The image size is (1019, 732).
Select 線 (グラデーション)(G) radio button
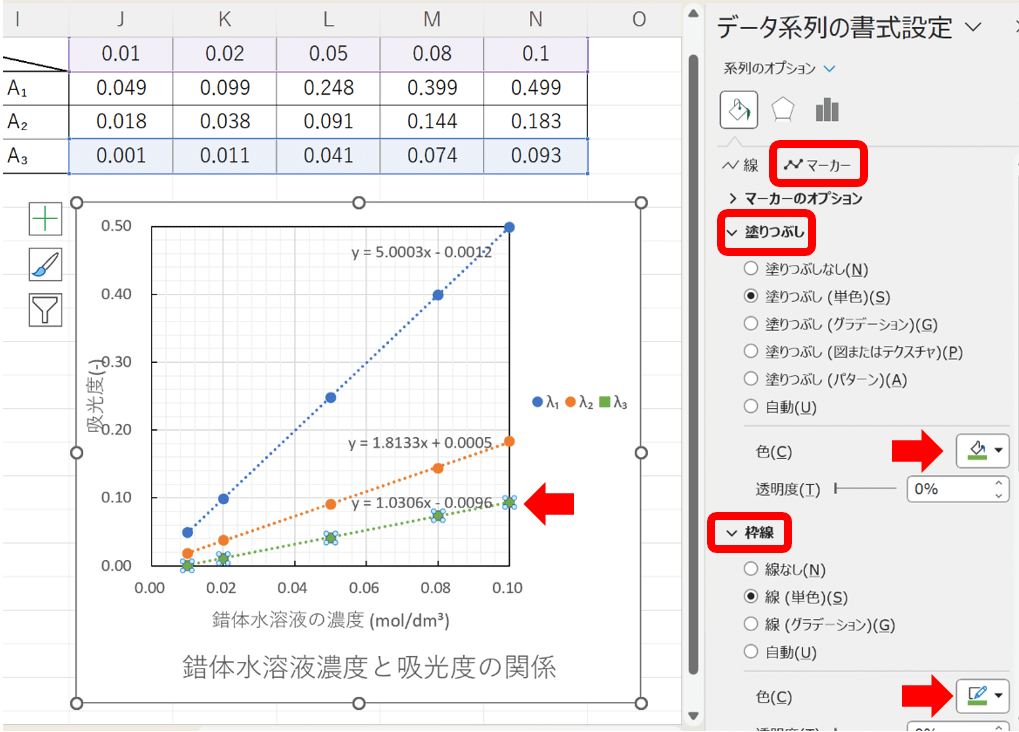751,624
